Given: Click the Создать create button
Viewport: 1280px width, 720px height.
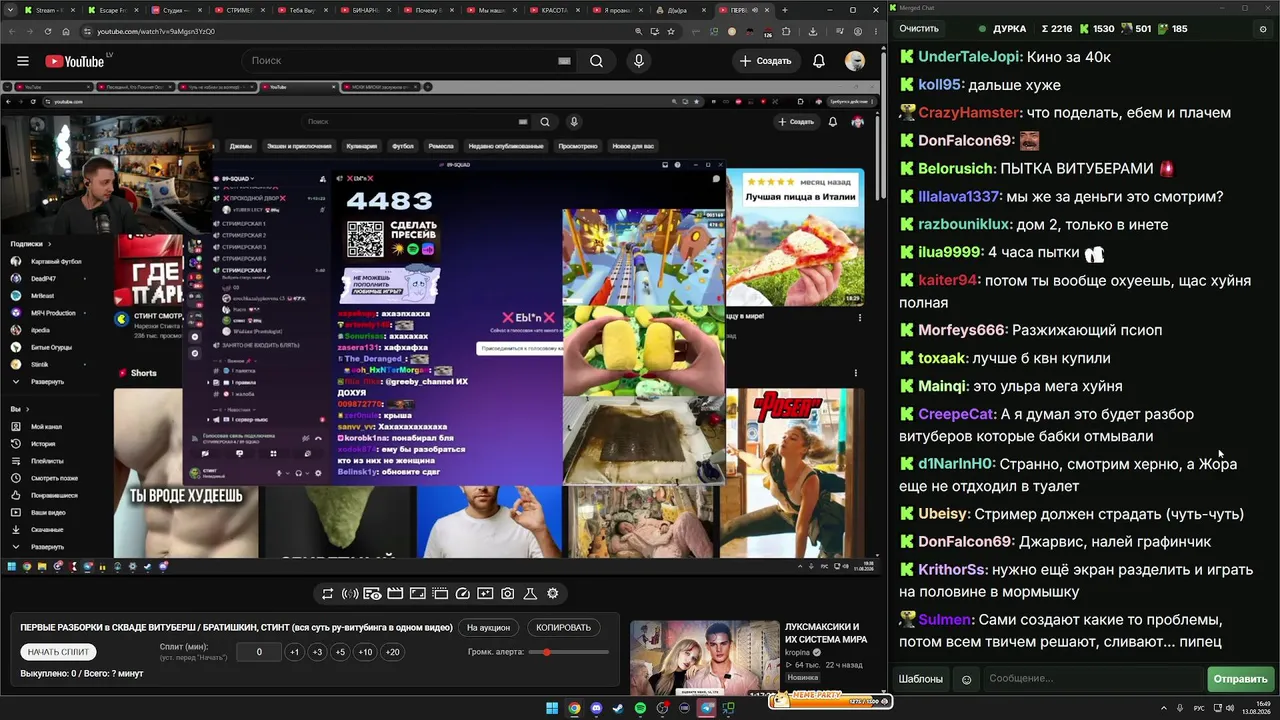Looking at the screenshot, I should coord(766,61).
